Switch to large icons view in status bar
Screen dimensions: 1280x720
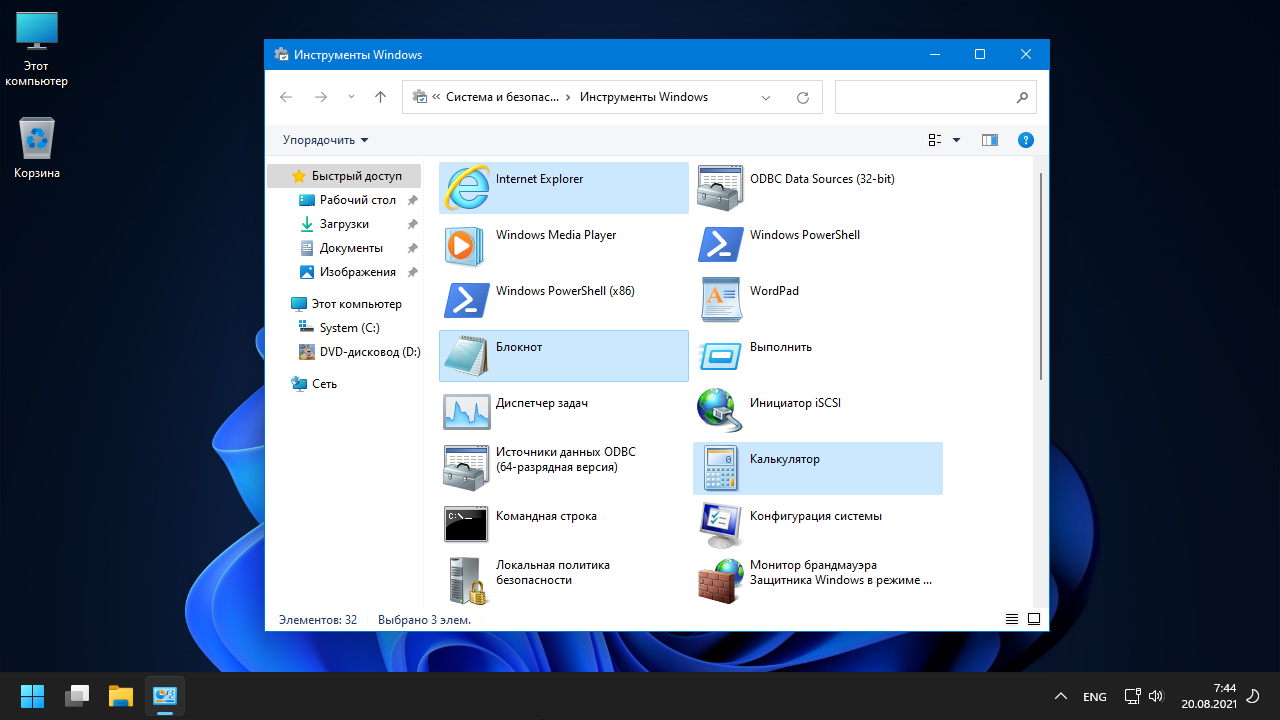click(x=1034, y=620)
